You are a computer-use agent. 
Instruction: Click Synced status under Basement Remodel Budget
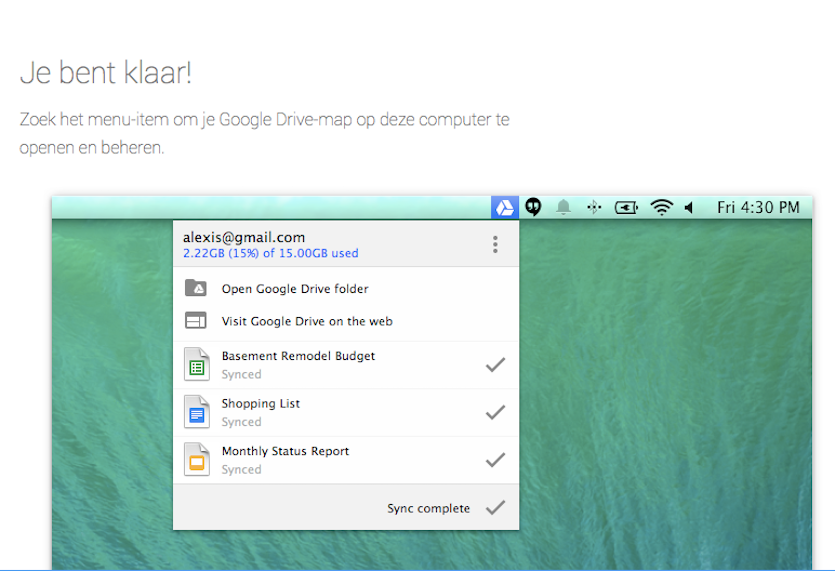click(241, 374)
